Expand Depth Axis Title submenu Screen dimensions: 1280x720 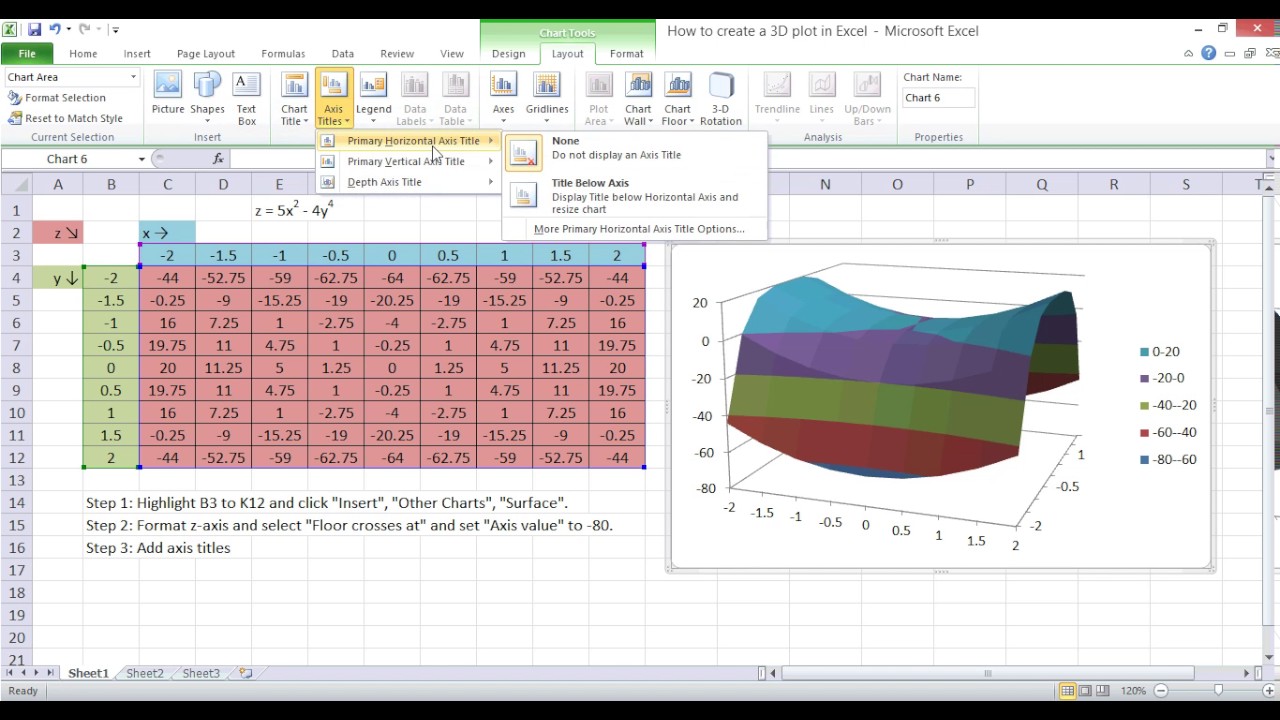tap(409, 182)
